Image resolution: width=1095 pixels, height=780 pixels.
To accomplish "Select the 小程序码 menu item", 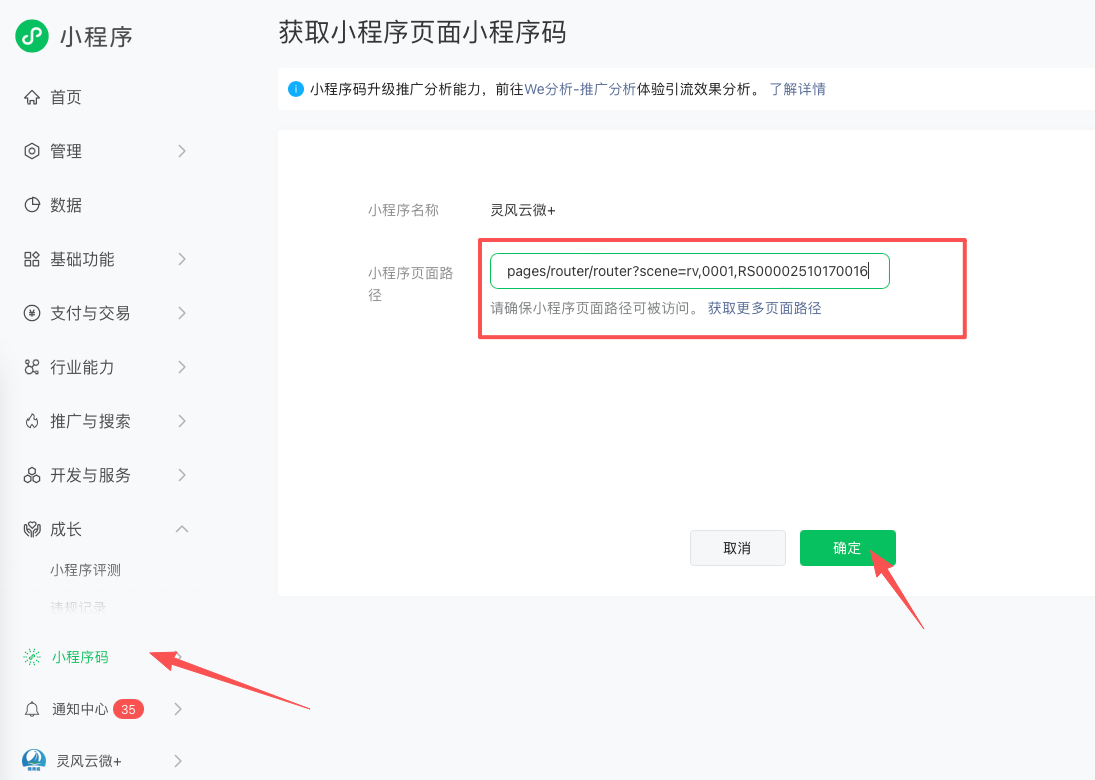I will (x=80, y=657).
